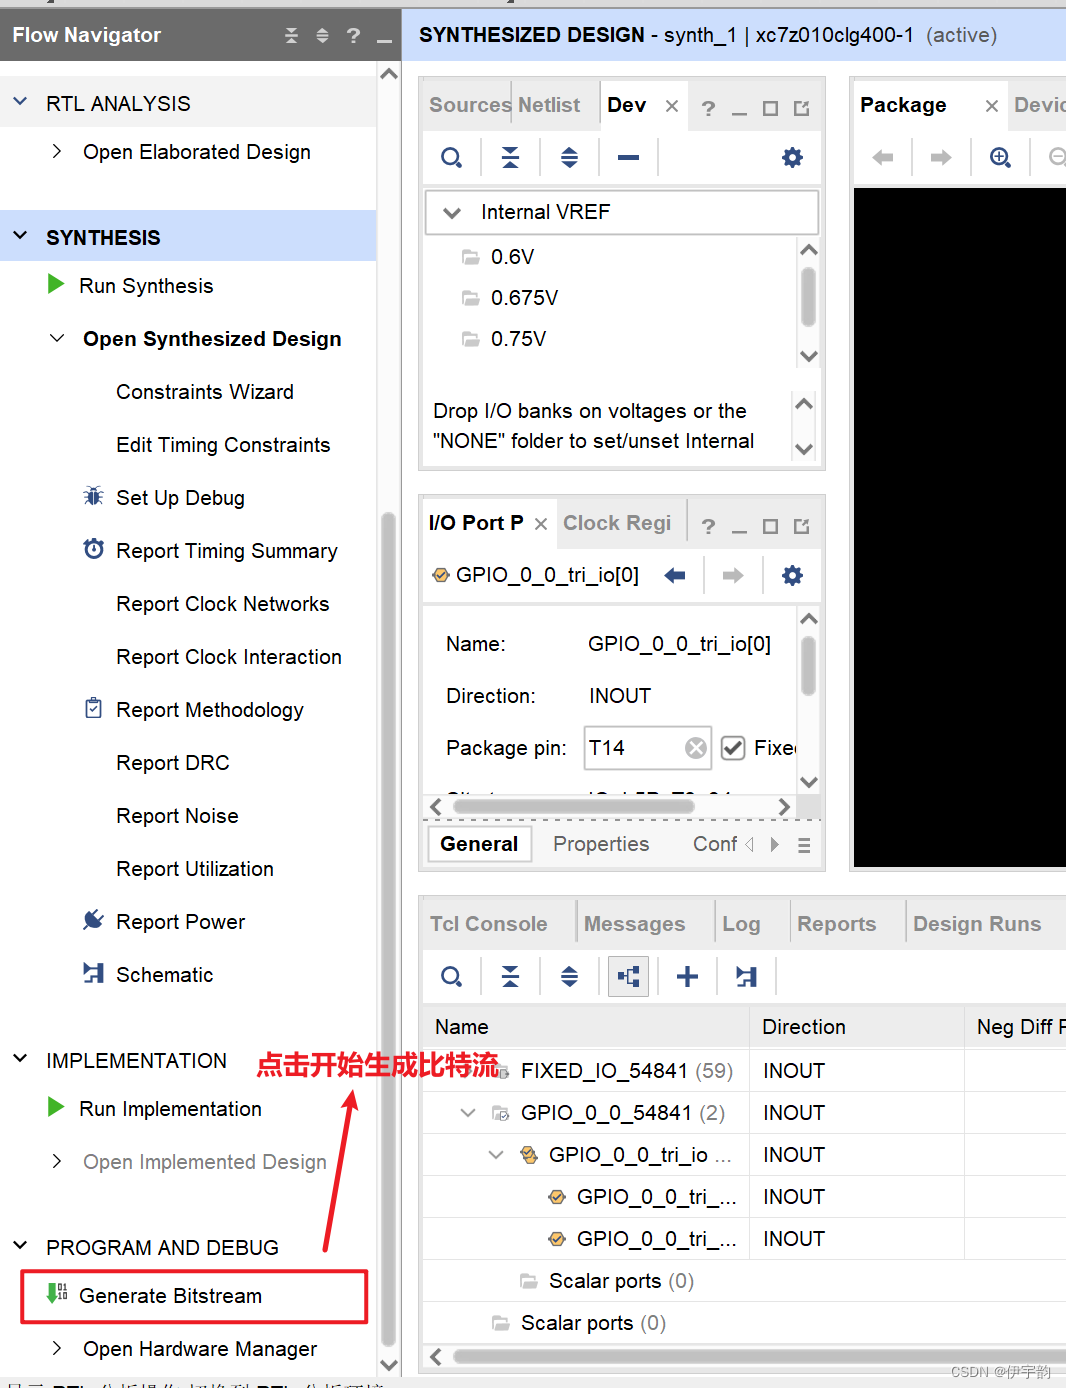Open the Messages tab
Viewport: 1066px width, 1388px height.
point(635,924)
